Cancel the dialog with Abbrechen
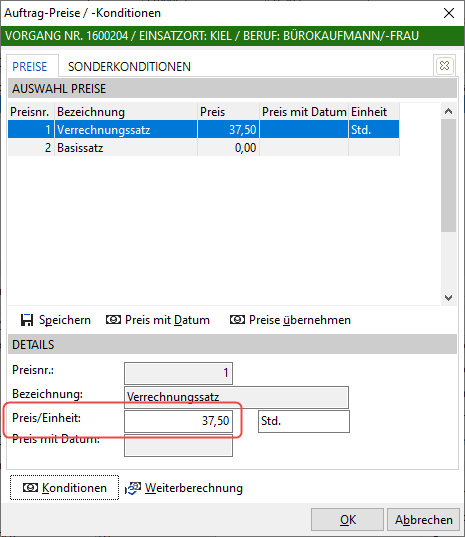This screenshot has width=465, height=537. point(424,520)
